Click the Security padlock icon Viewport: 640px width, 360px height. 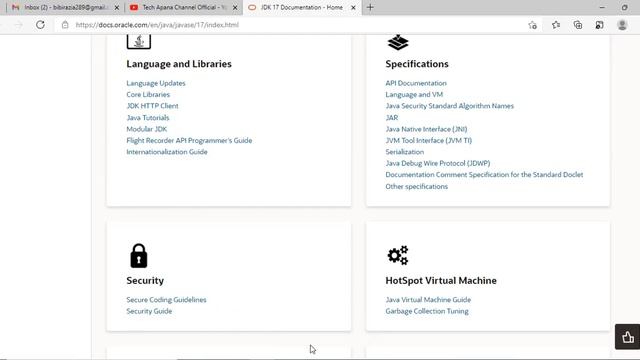click(x=139, y=256)
